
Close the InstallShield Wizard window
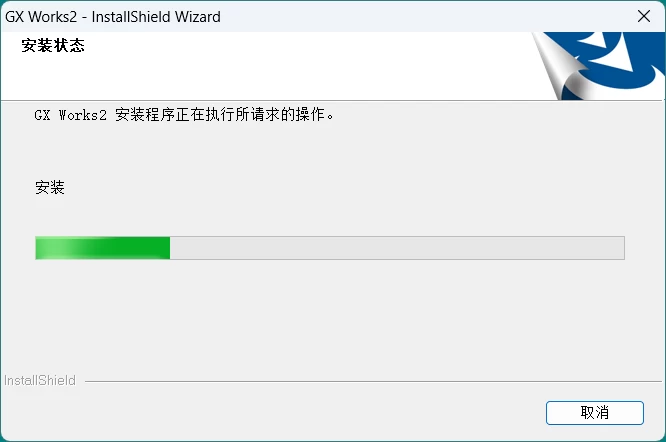click(644, 17)
